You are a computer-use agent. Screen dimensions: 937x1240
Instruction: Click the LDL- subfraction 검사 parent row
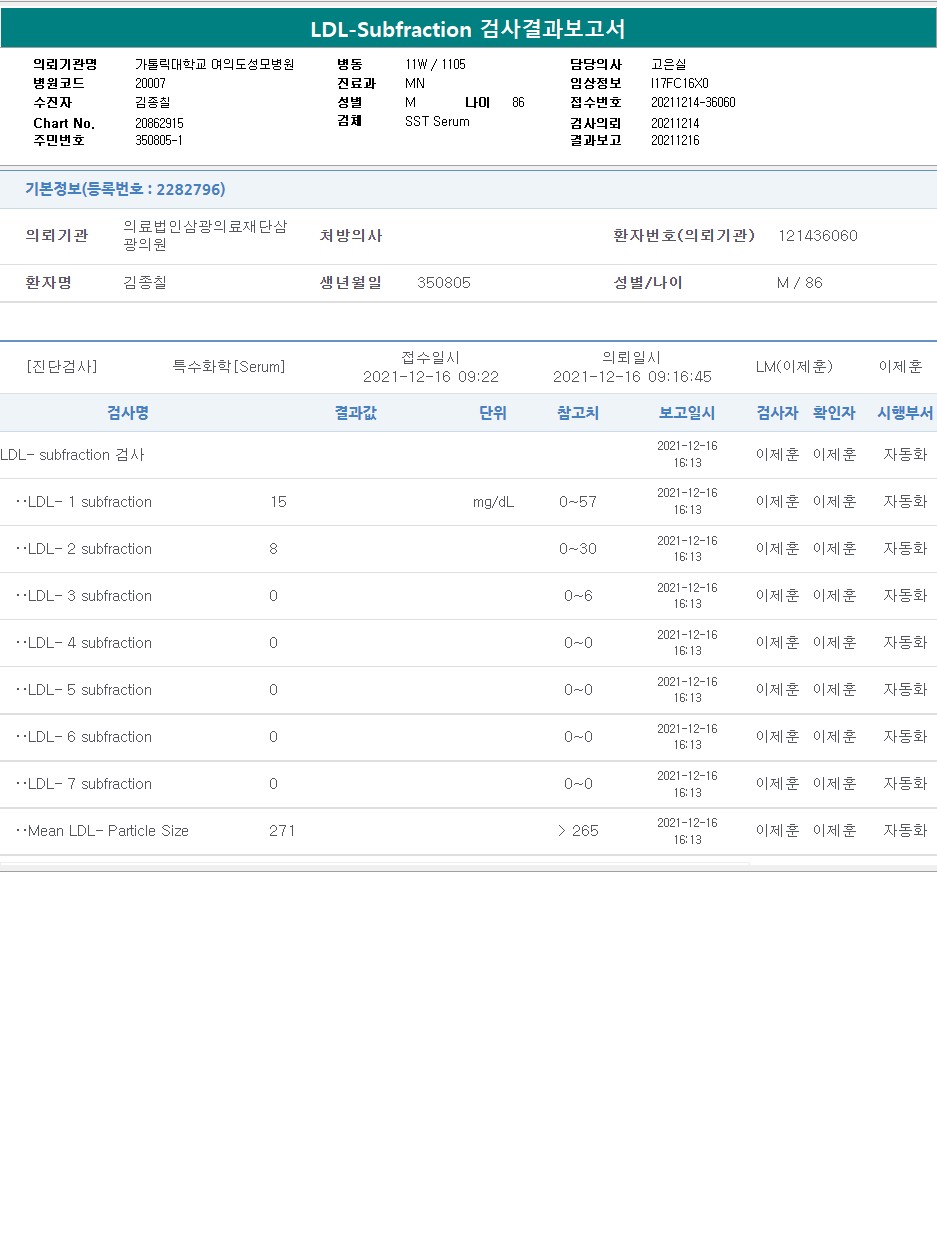pos(73,455)
